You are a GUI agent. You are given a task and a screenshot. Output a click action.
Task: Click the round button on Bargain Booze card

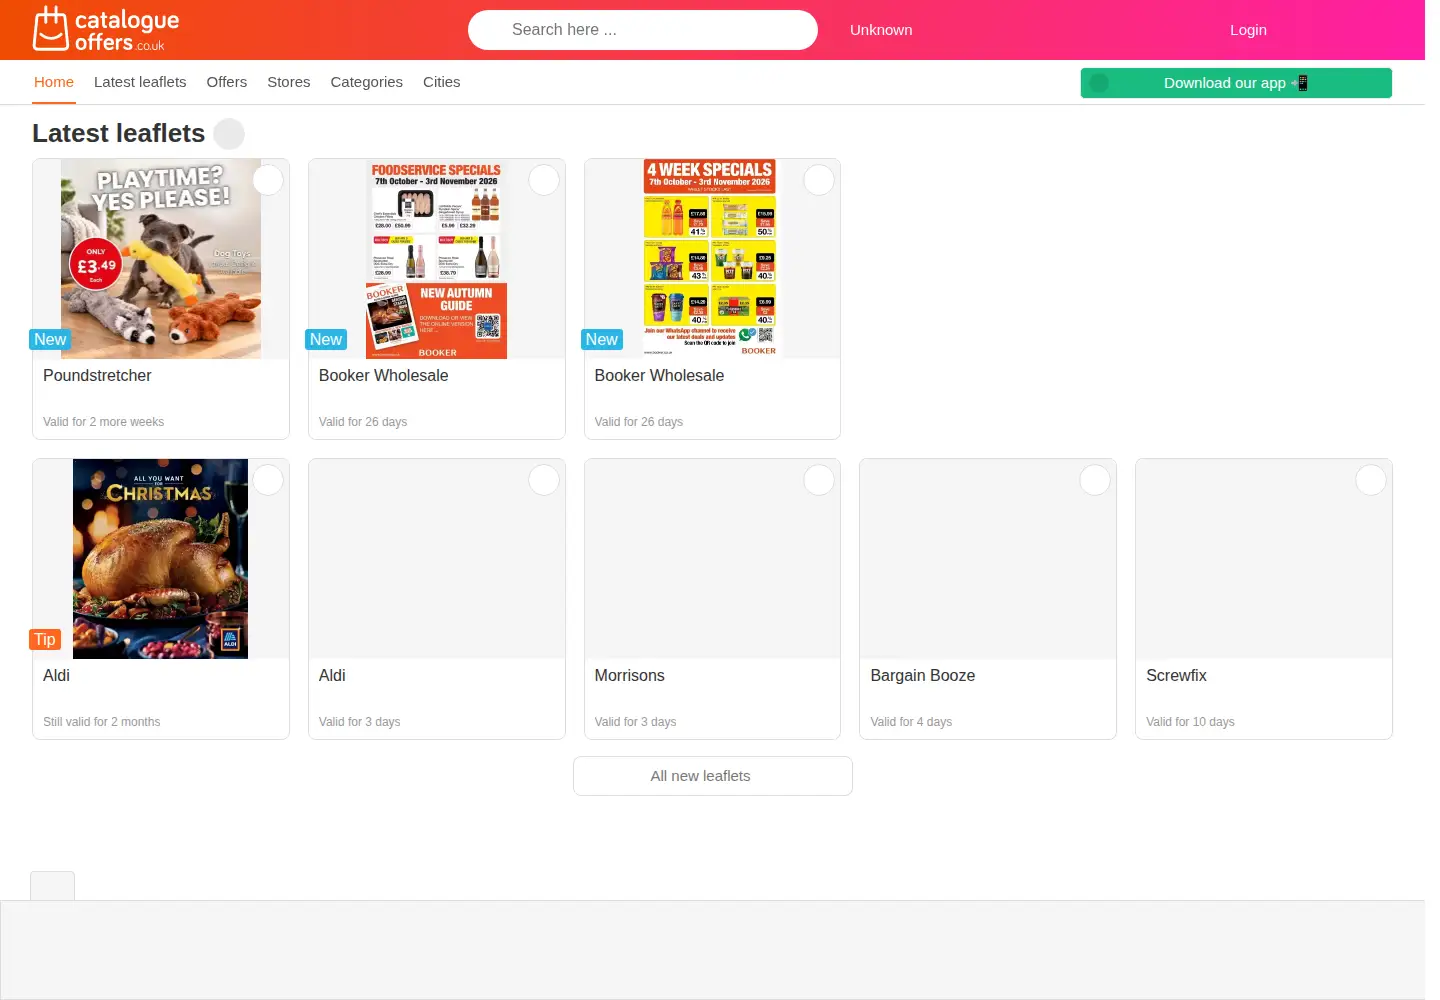1095,480
